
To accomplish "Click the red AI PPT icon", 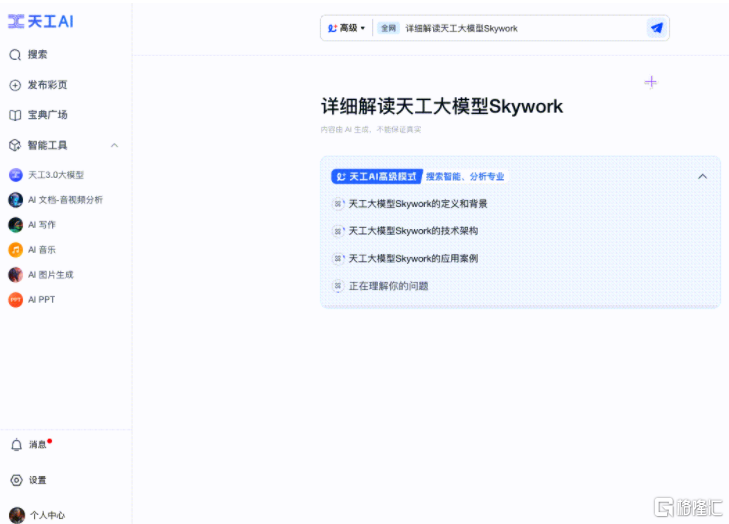I will [x=15, y=300].
